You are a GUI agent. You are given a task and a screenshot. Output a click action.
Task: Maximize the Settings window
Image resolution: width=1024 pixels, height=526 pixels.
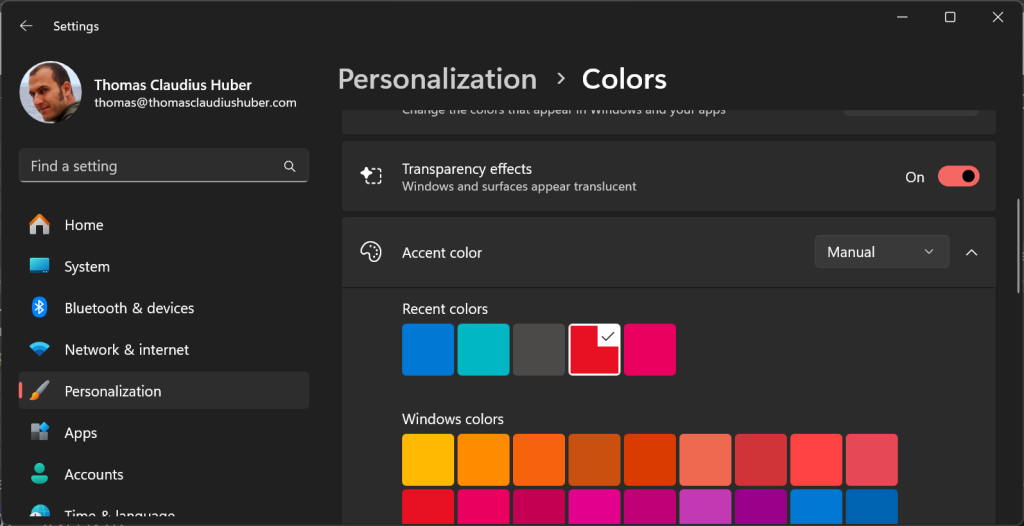(950, 18)
